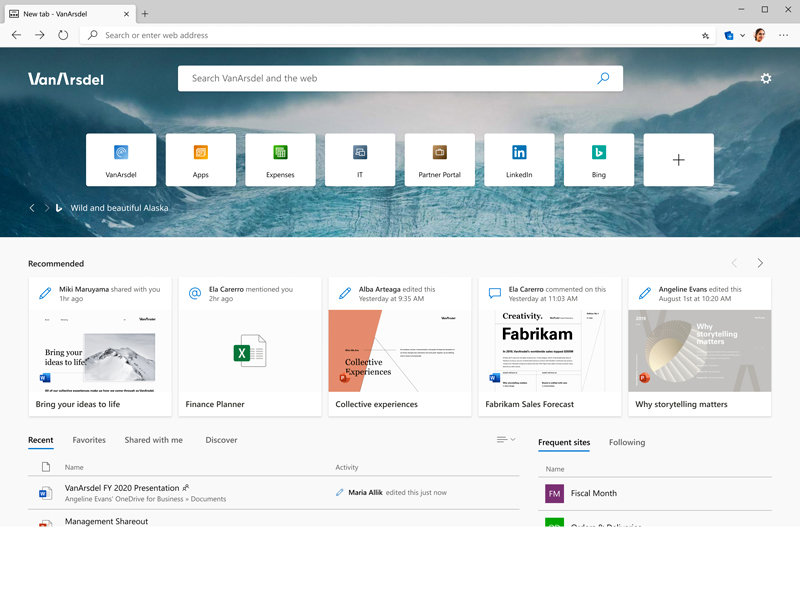Add this page to favorites star
Viewport: 800px width, 600px height.
(706, 35)
